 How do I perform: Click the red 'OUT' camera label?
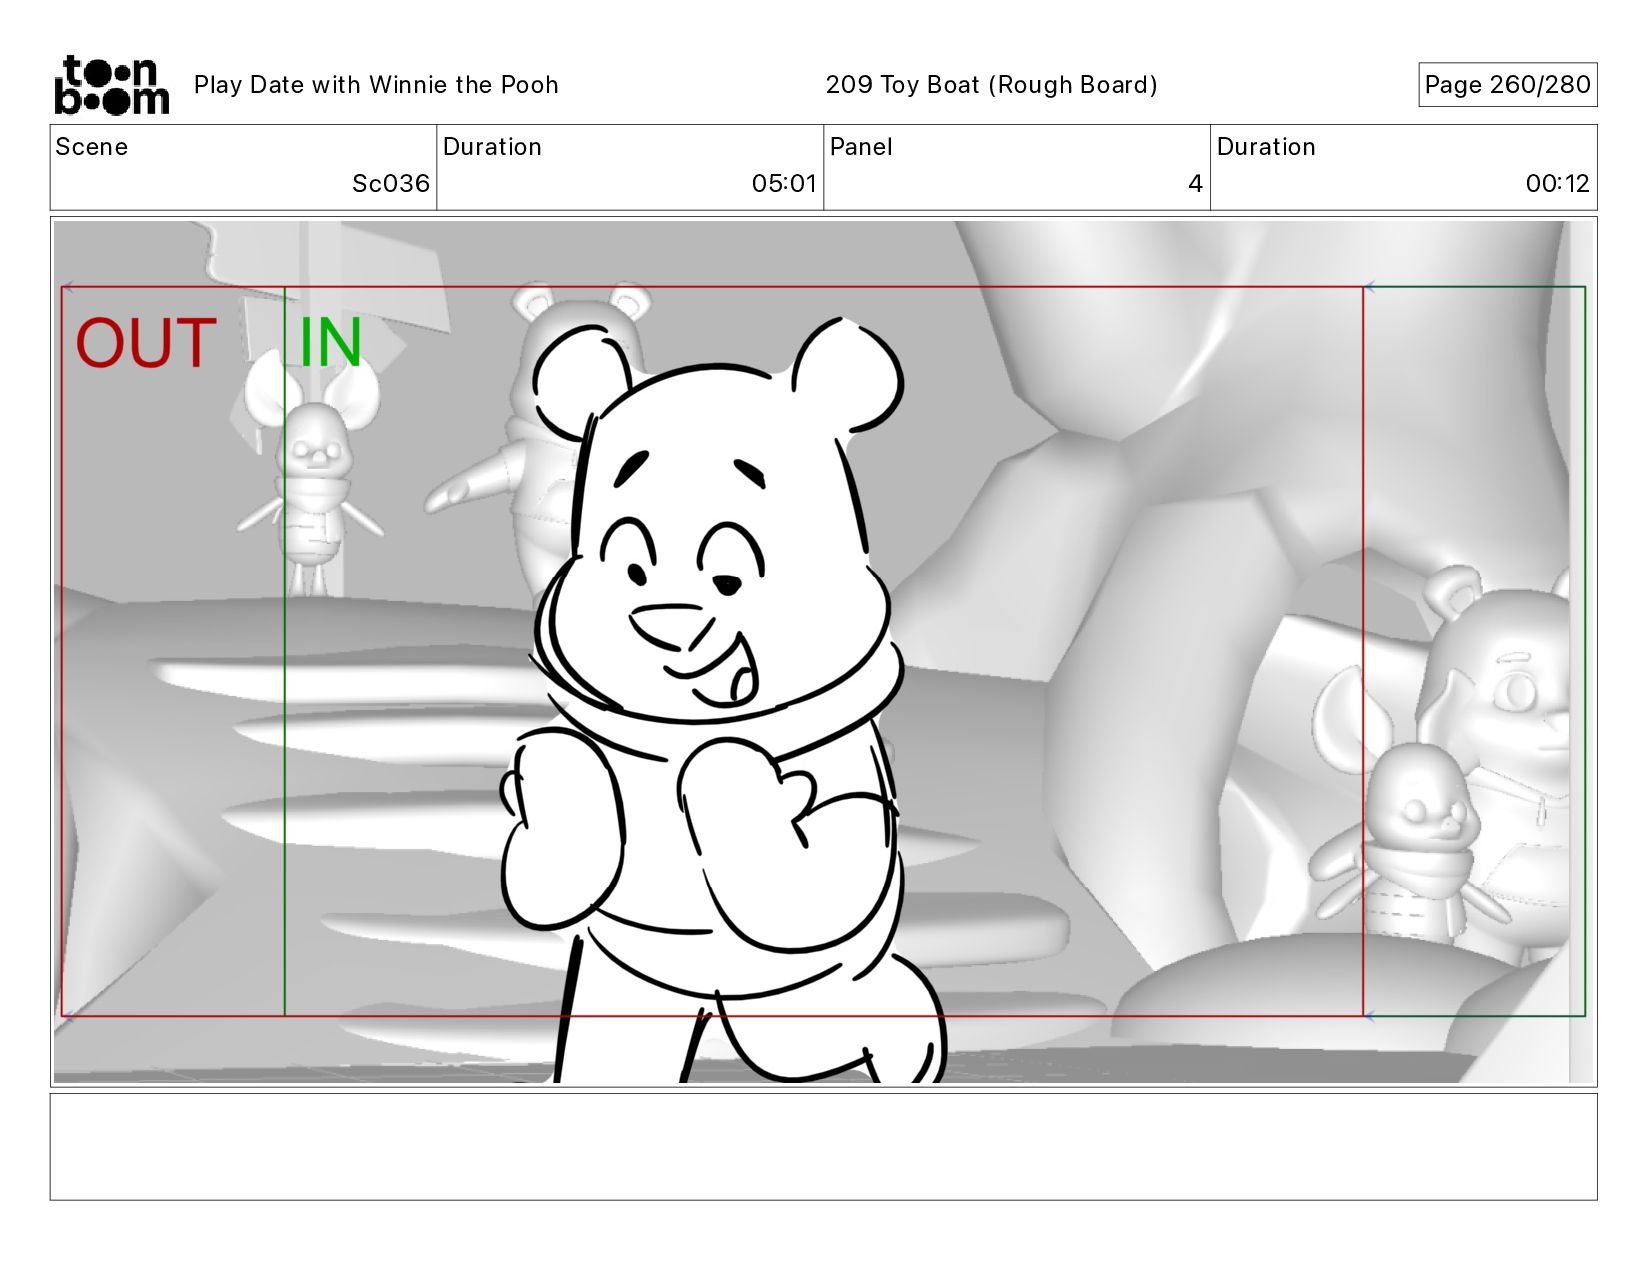146,343
